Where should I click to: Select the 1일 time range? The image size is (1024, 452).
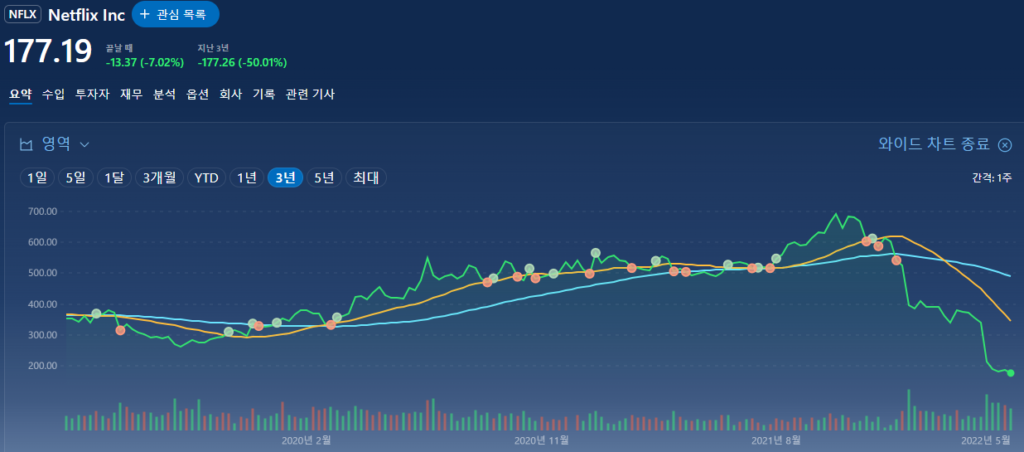click(x=37, y=178)
